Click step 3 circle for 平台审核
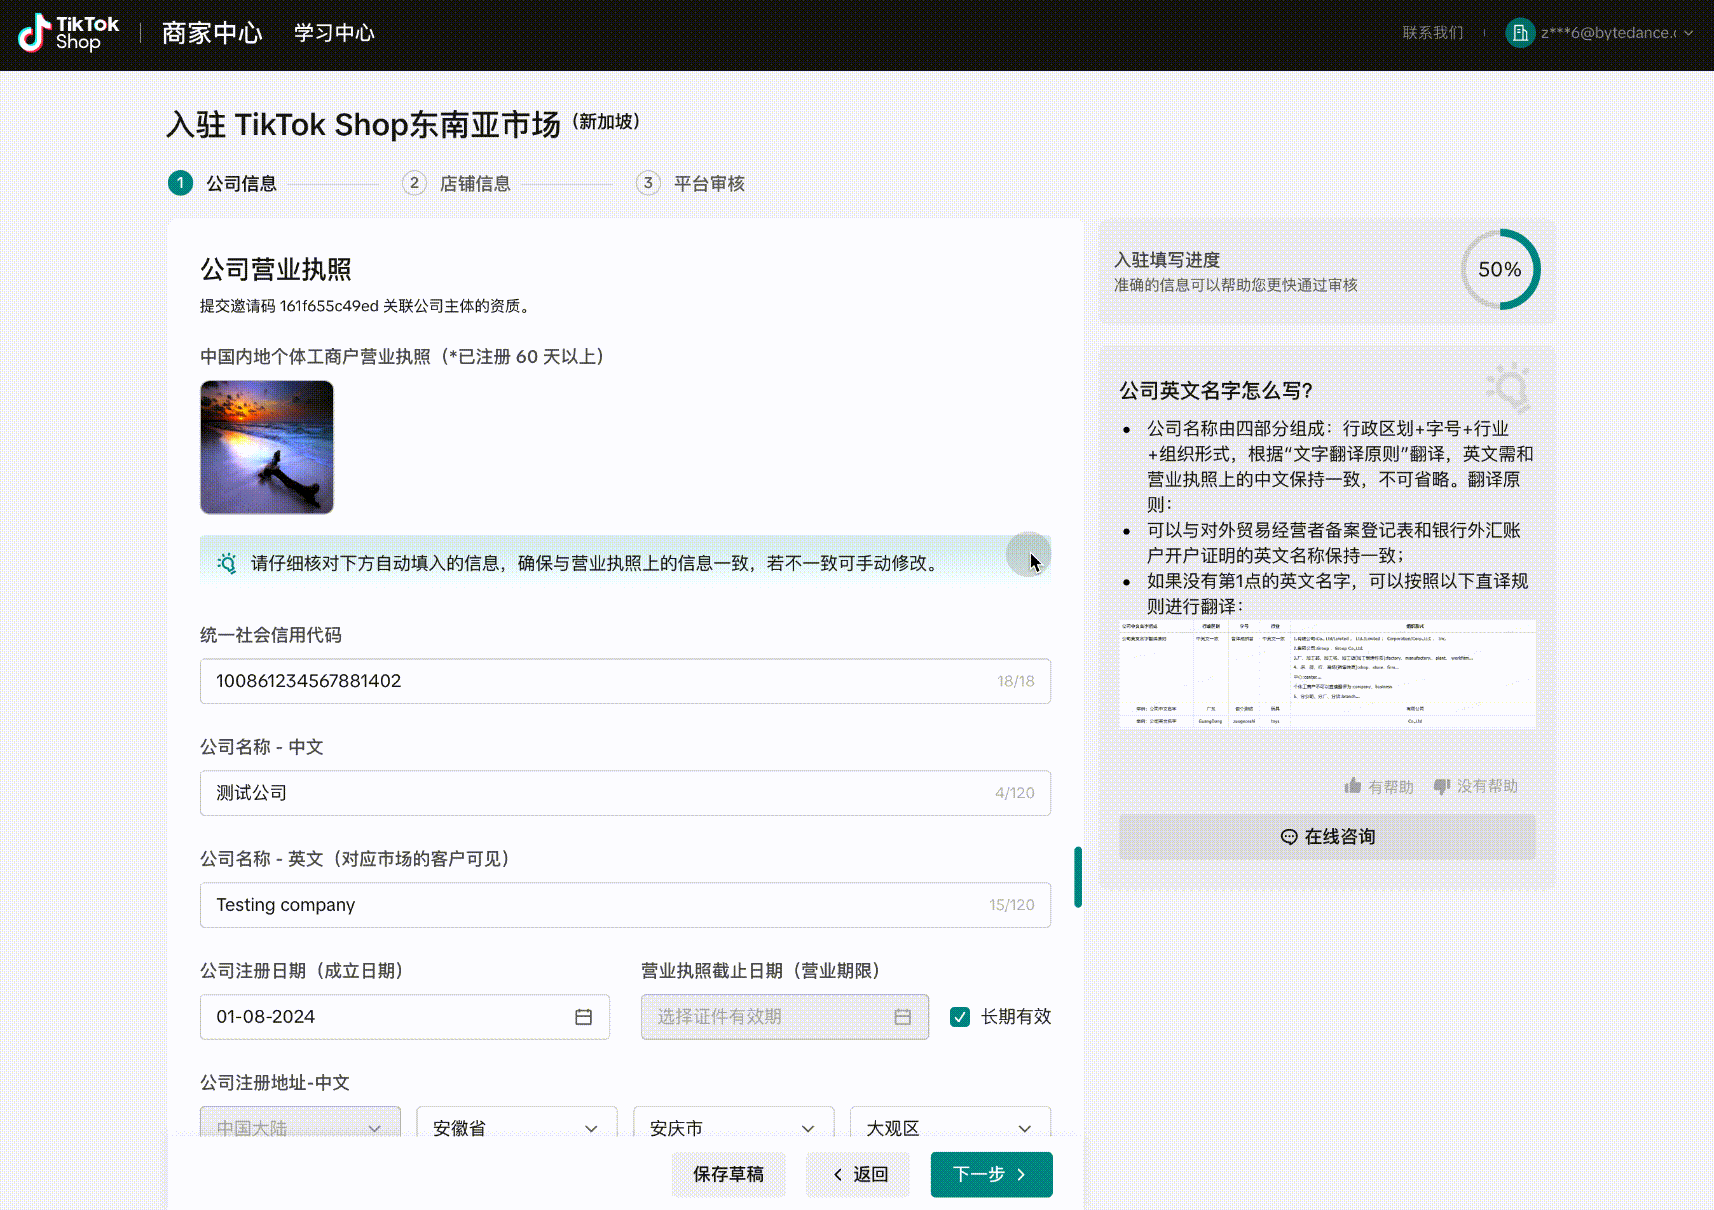 coord(648,183)
